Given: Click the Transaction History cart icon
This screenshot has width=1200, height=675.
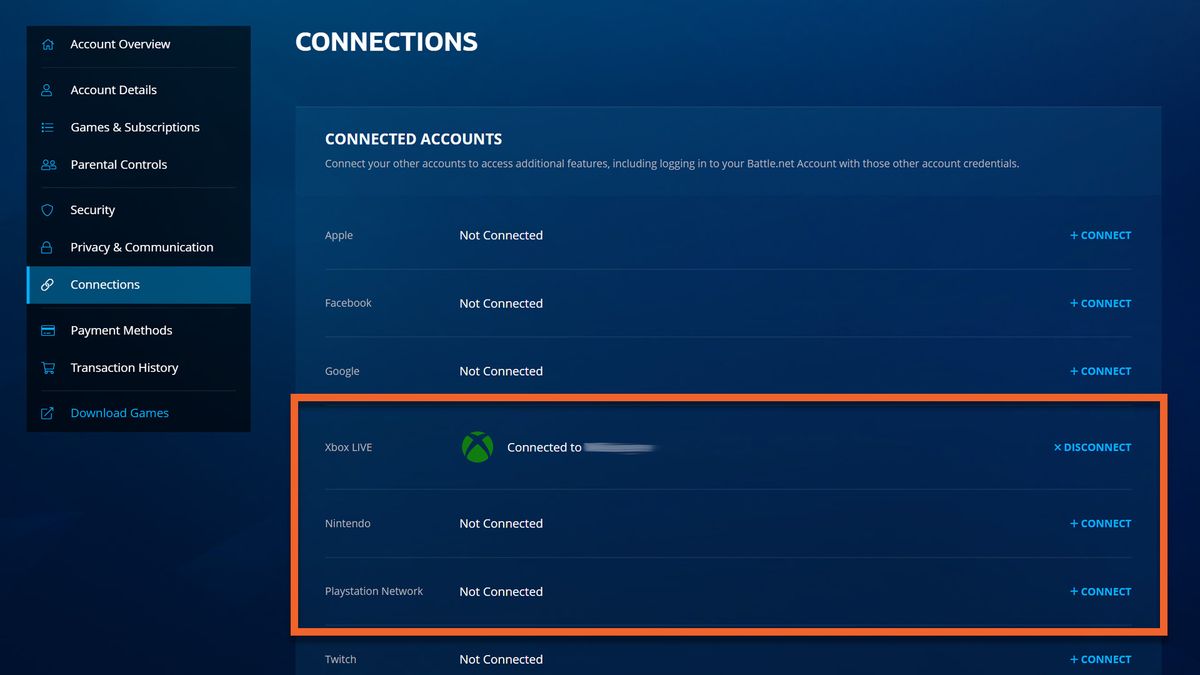Looking at the screenshot, I should [47, 367].
